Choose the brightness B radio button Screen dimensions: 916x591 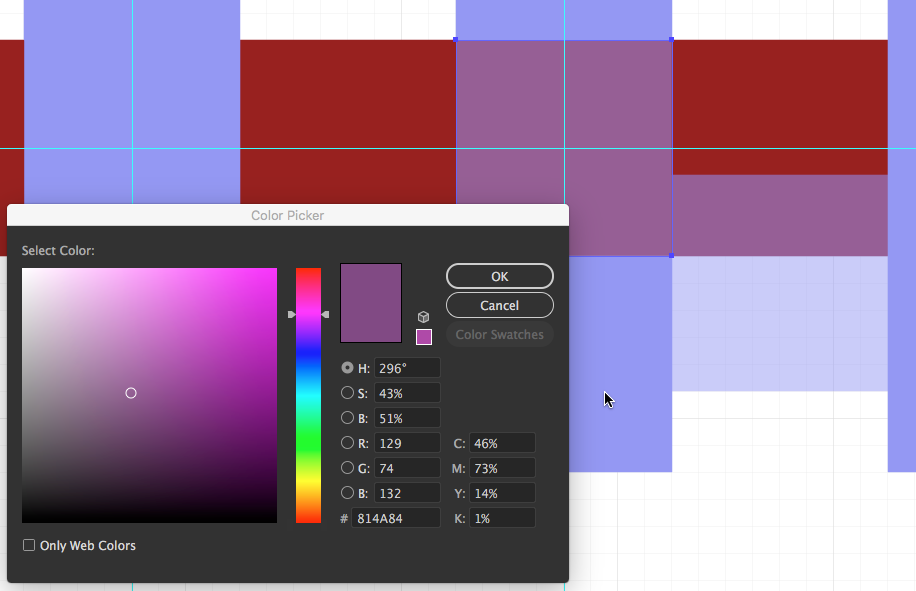(347, 418)
